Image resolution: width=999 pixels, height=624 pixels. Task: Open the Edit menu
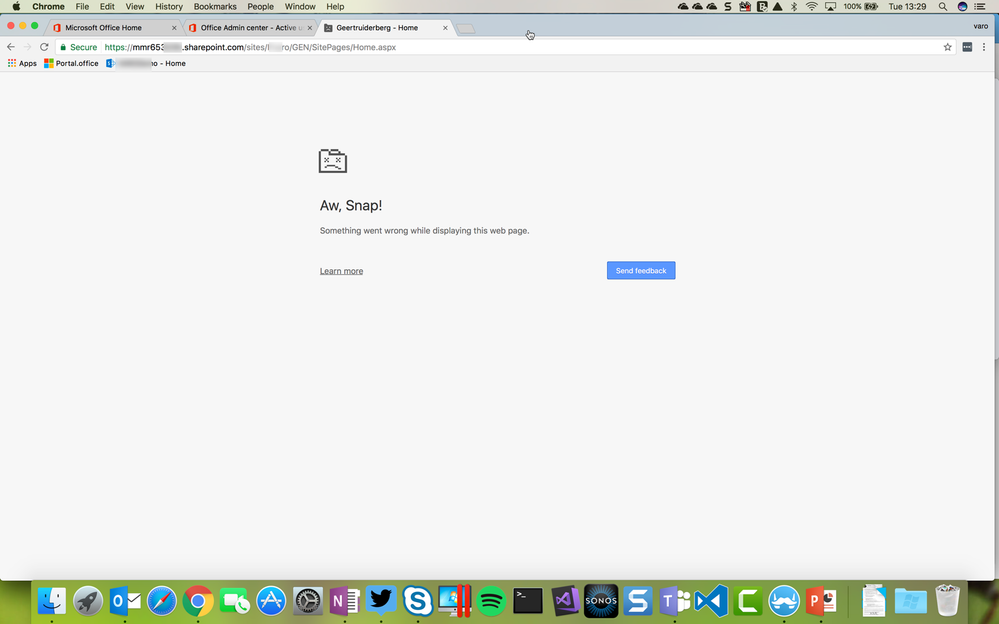[x=107, y=6]
